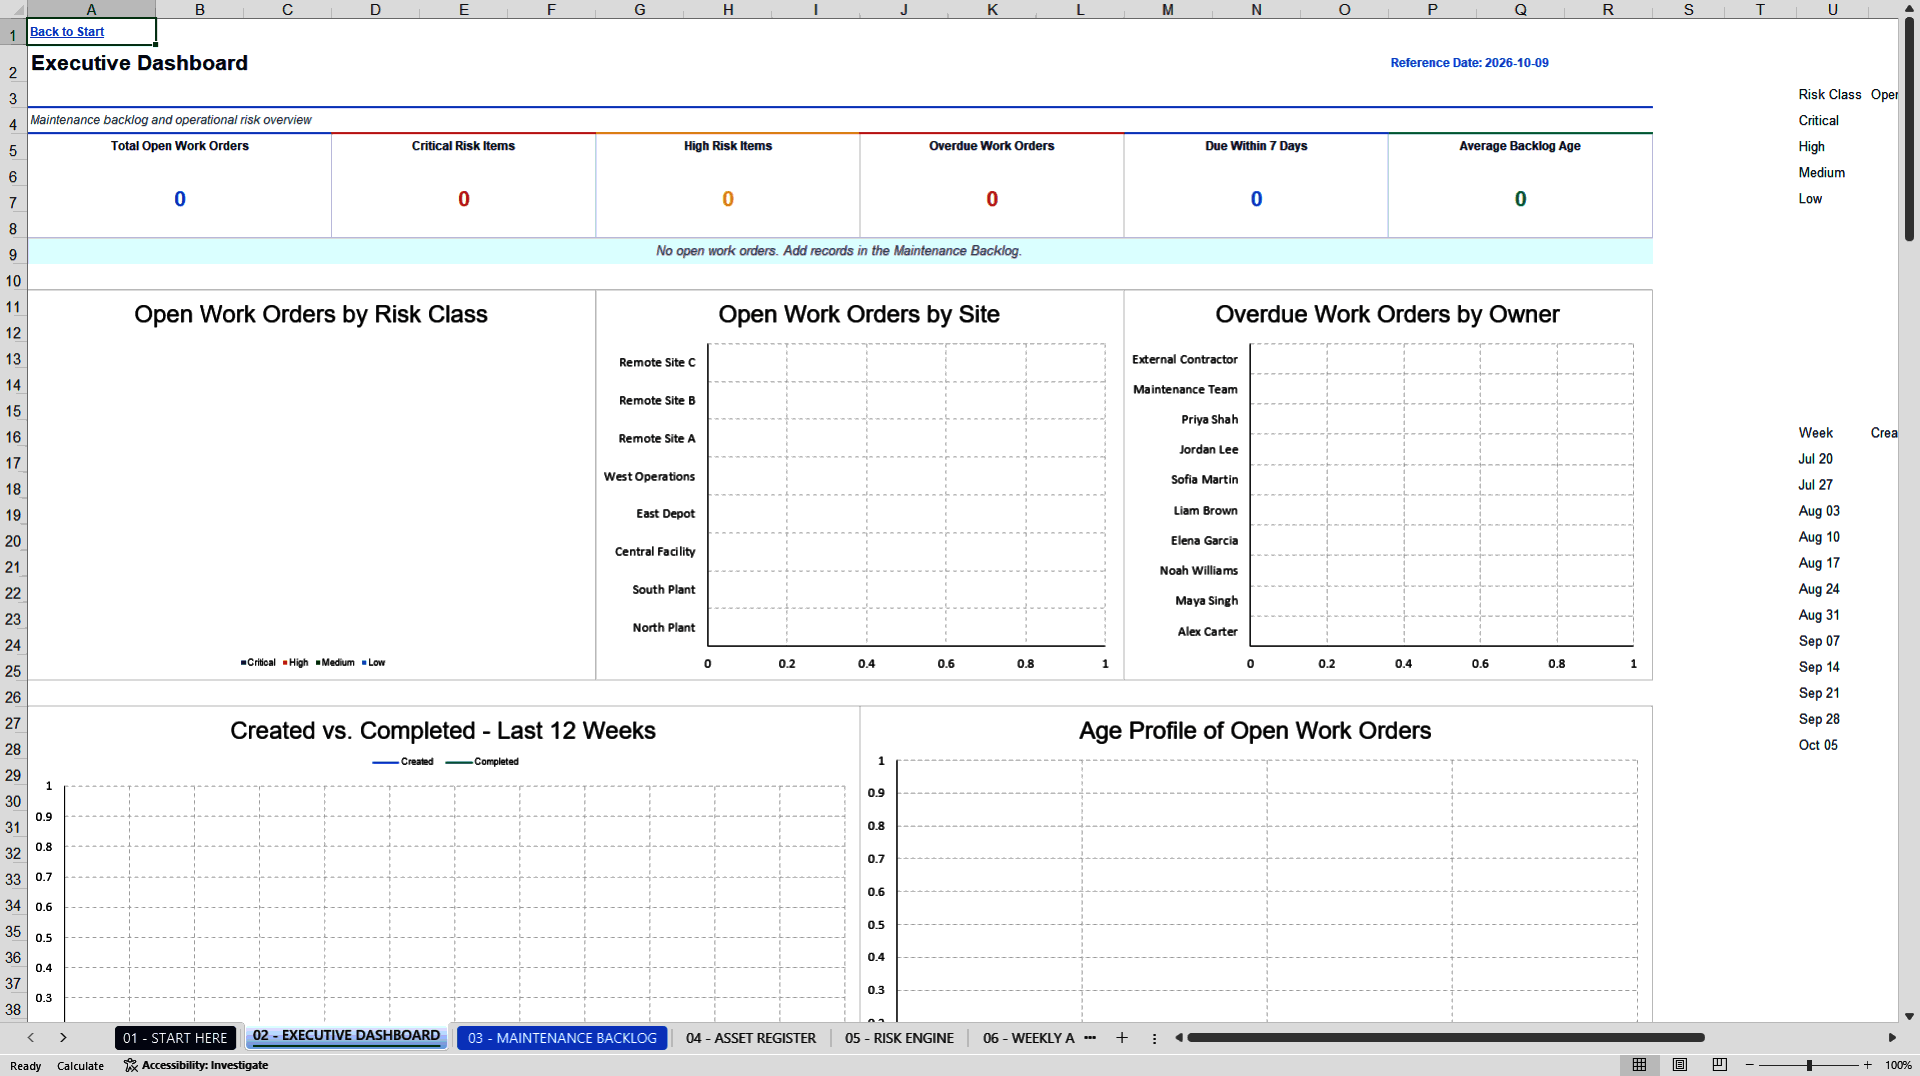
Task: Click vertical scrollbar thumb
Action: (x=1909, y=128)
